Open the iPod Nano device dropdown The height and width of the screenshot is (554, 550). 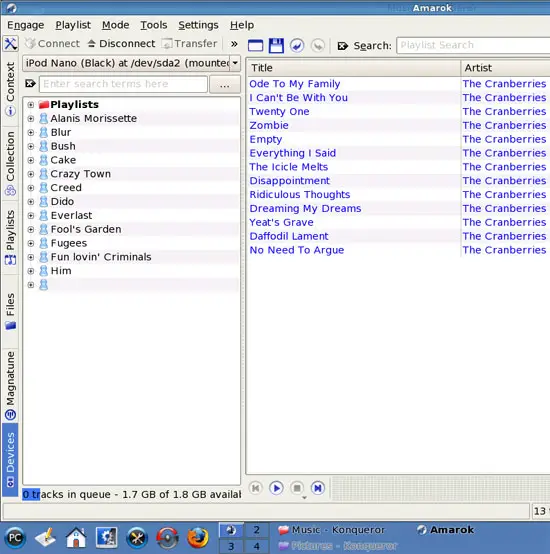click(x=235, y=63)
